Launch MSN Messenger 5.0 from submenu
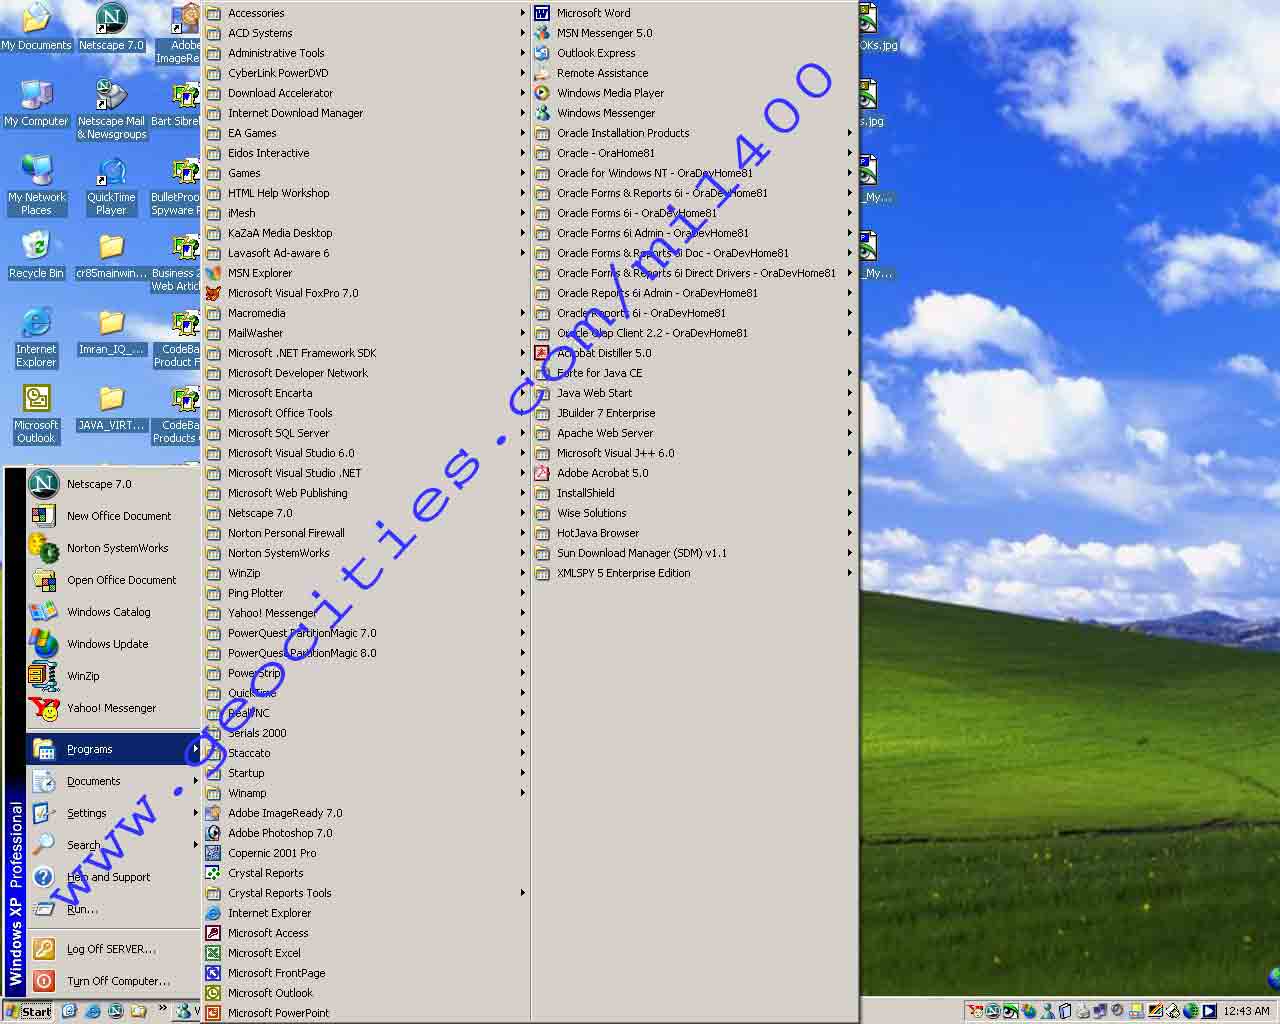1280x1024 pixels. point(695,33)
